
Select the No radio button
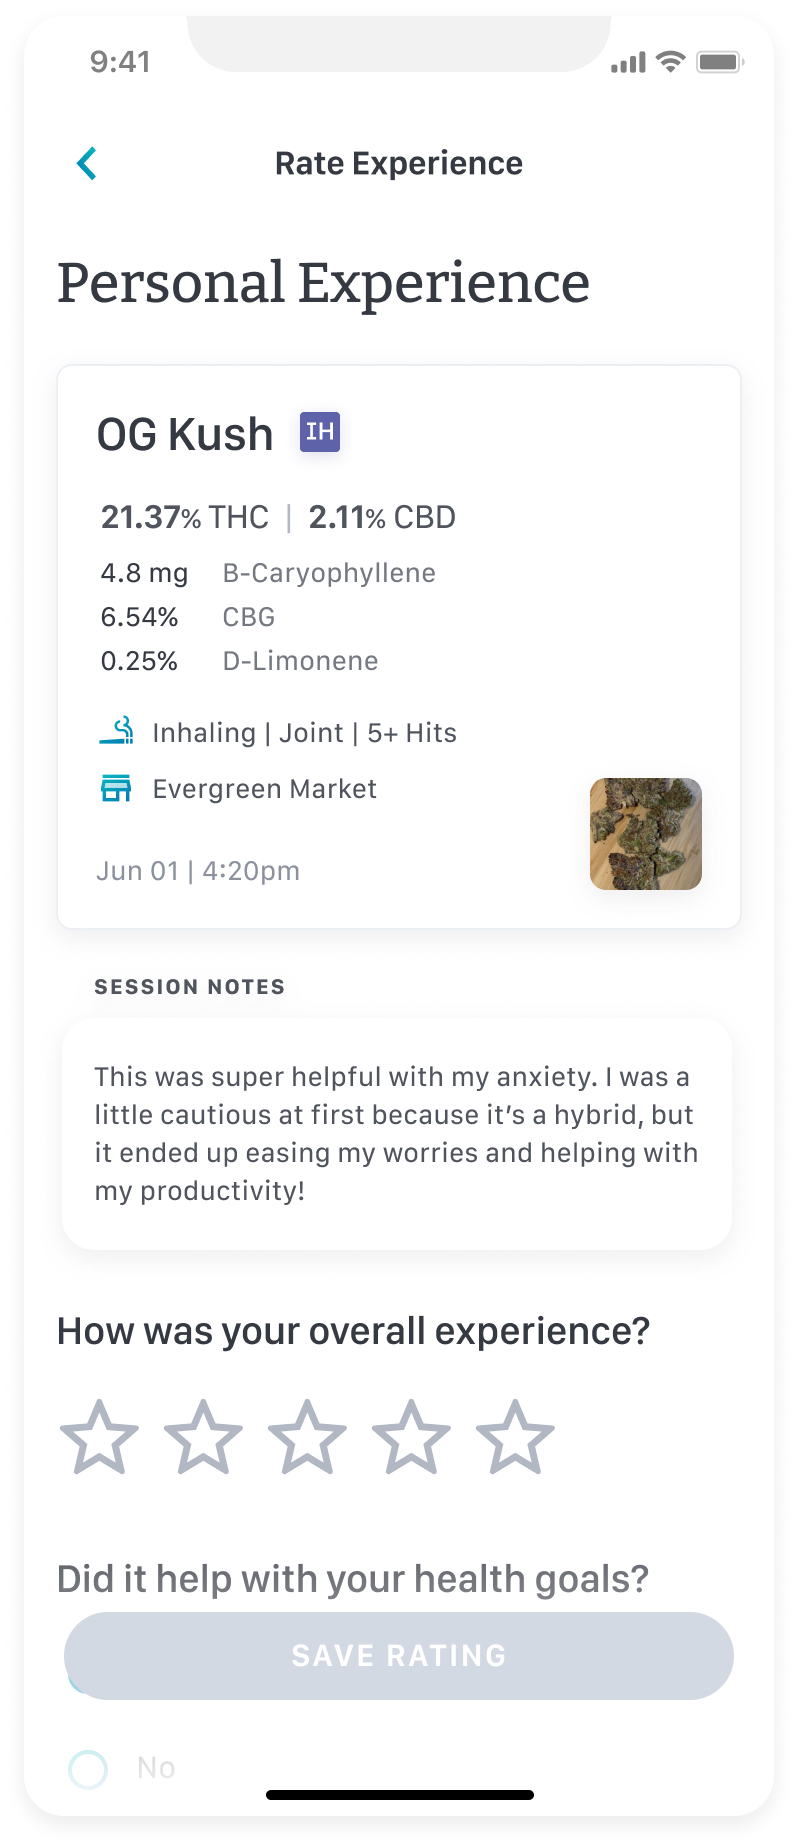88,1769
